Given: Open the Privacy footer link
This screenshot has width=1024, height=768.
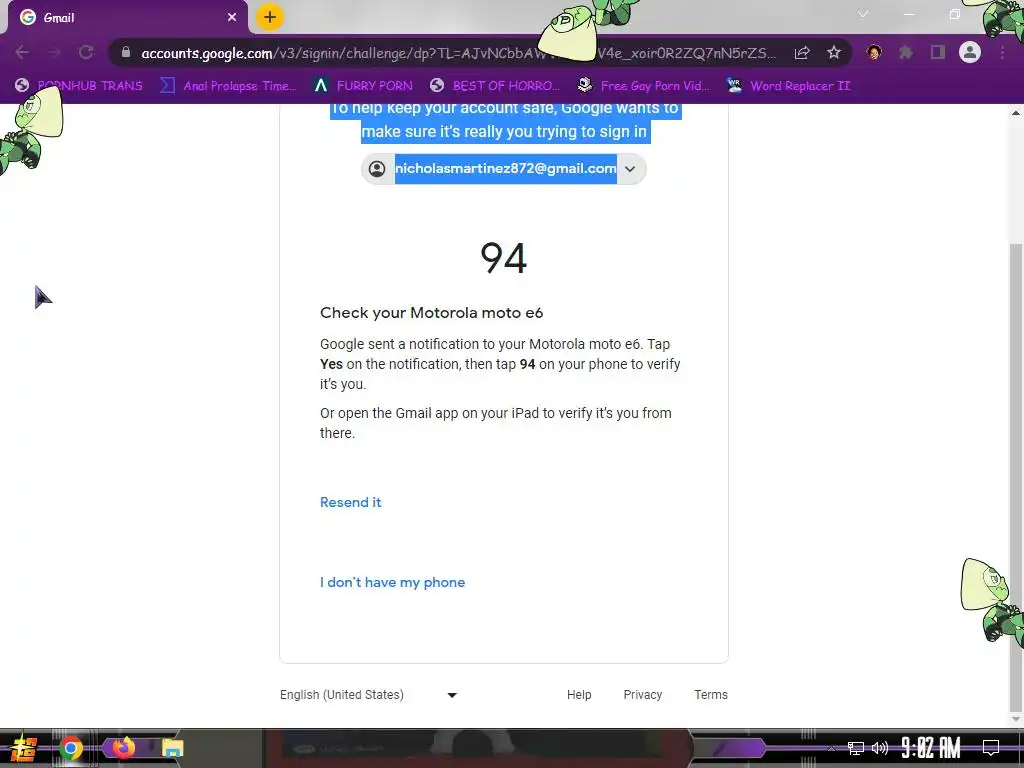Looking at the screenshot, I should pos(643,695).
